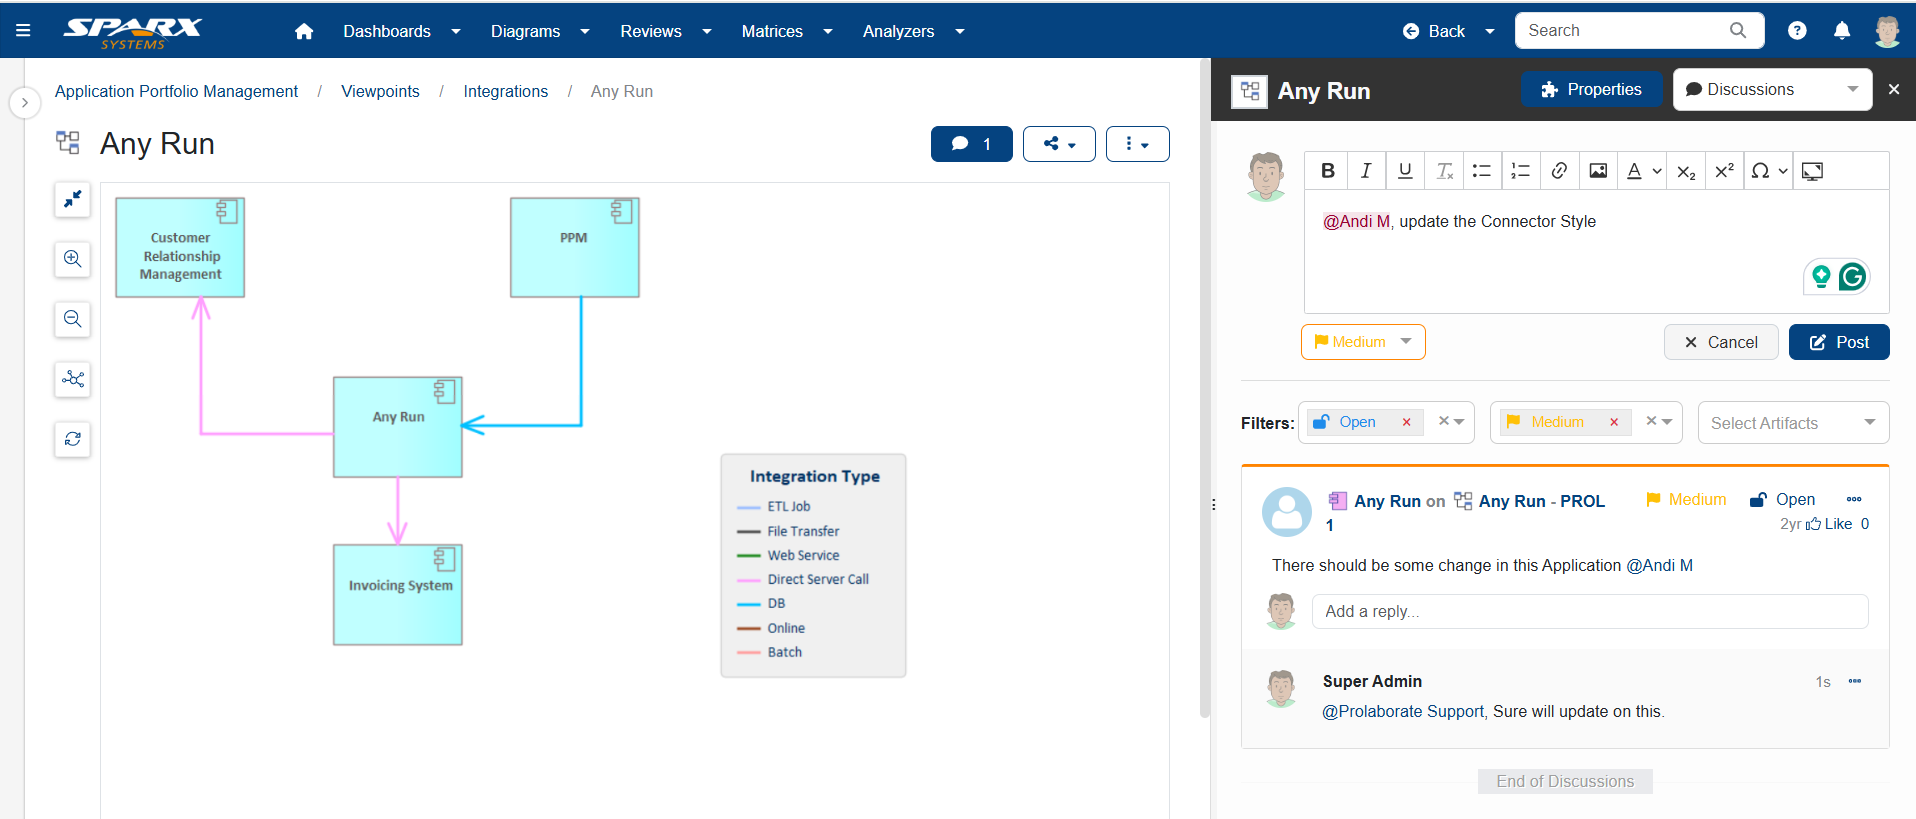1916x819 pixels.
Task: Toggle Open status on Any Run discussion
Action: pyautogui.click(x=1783, y=499)
